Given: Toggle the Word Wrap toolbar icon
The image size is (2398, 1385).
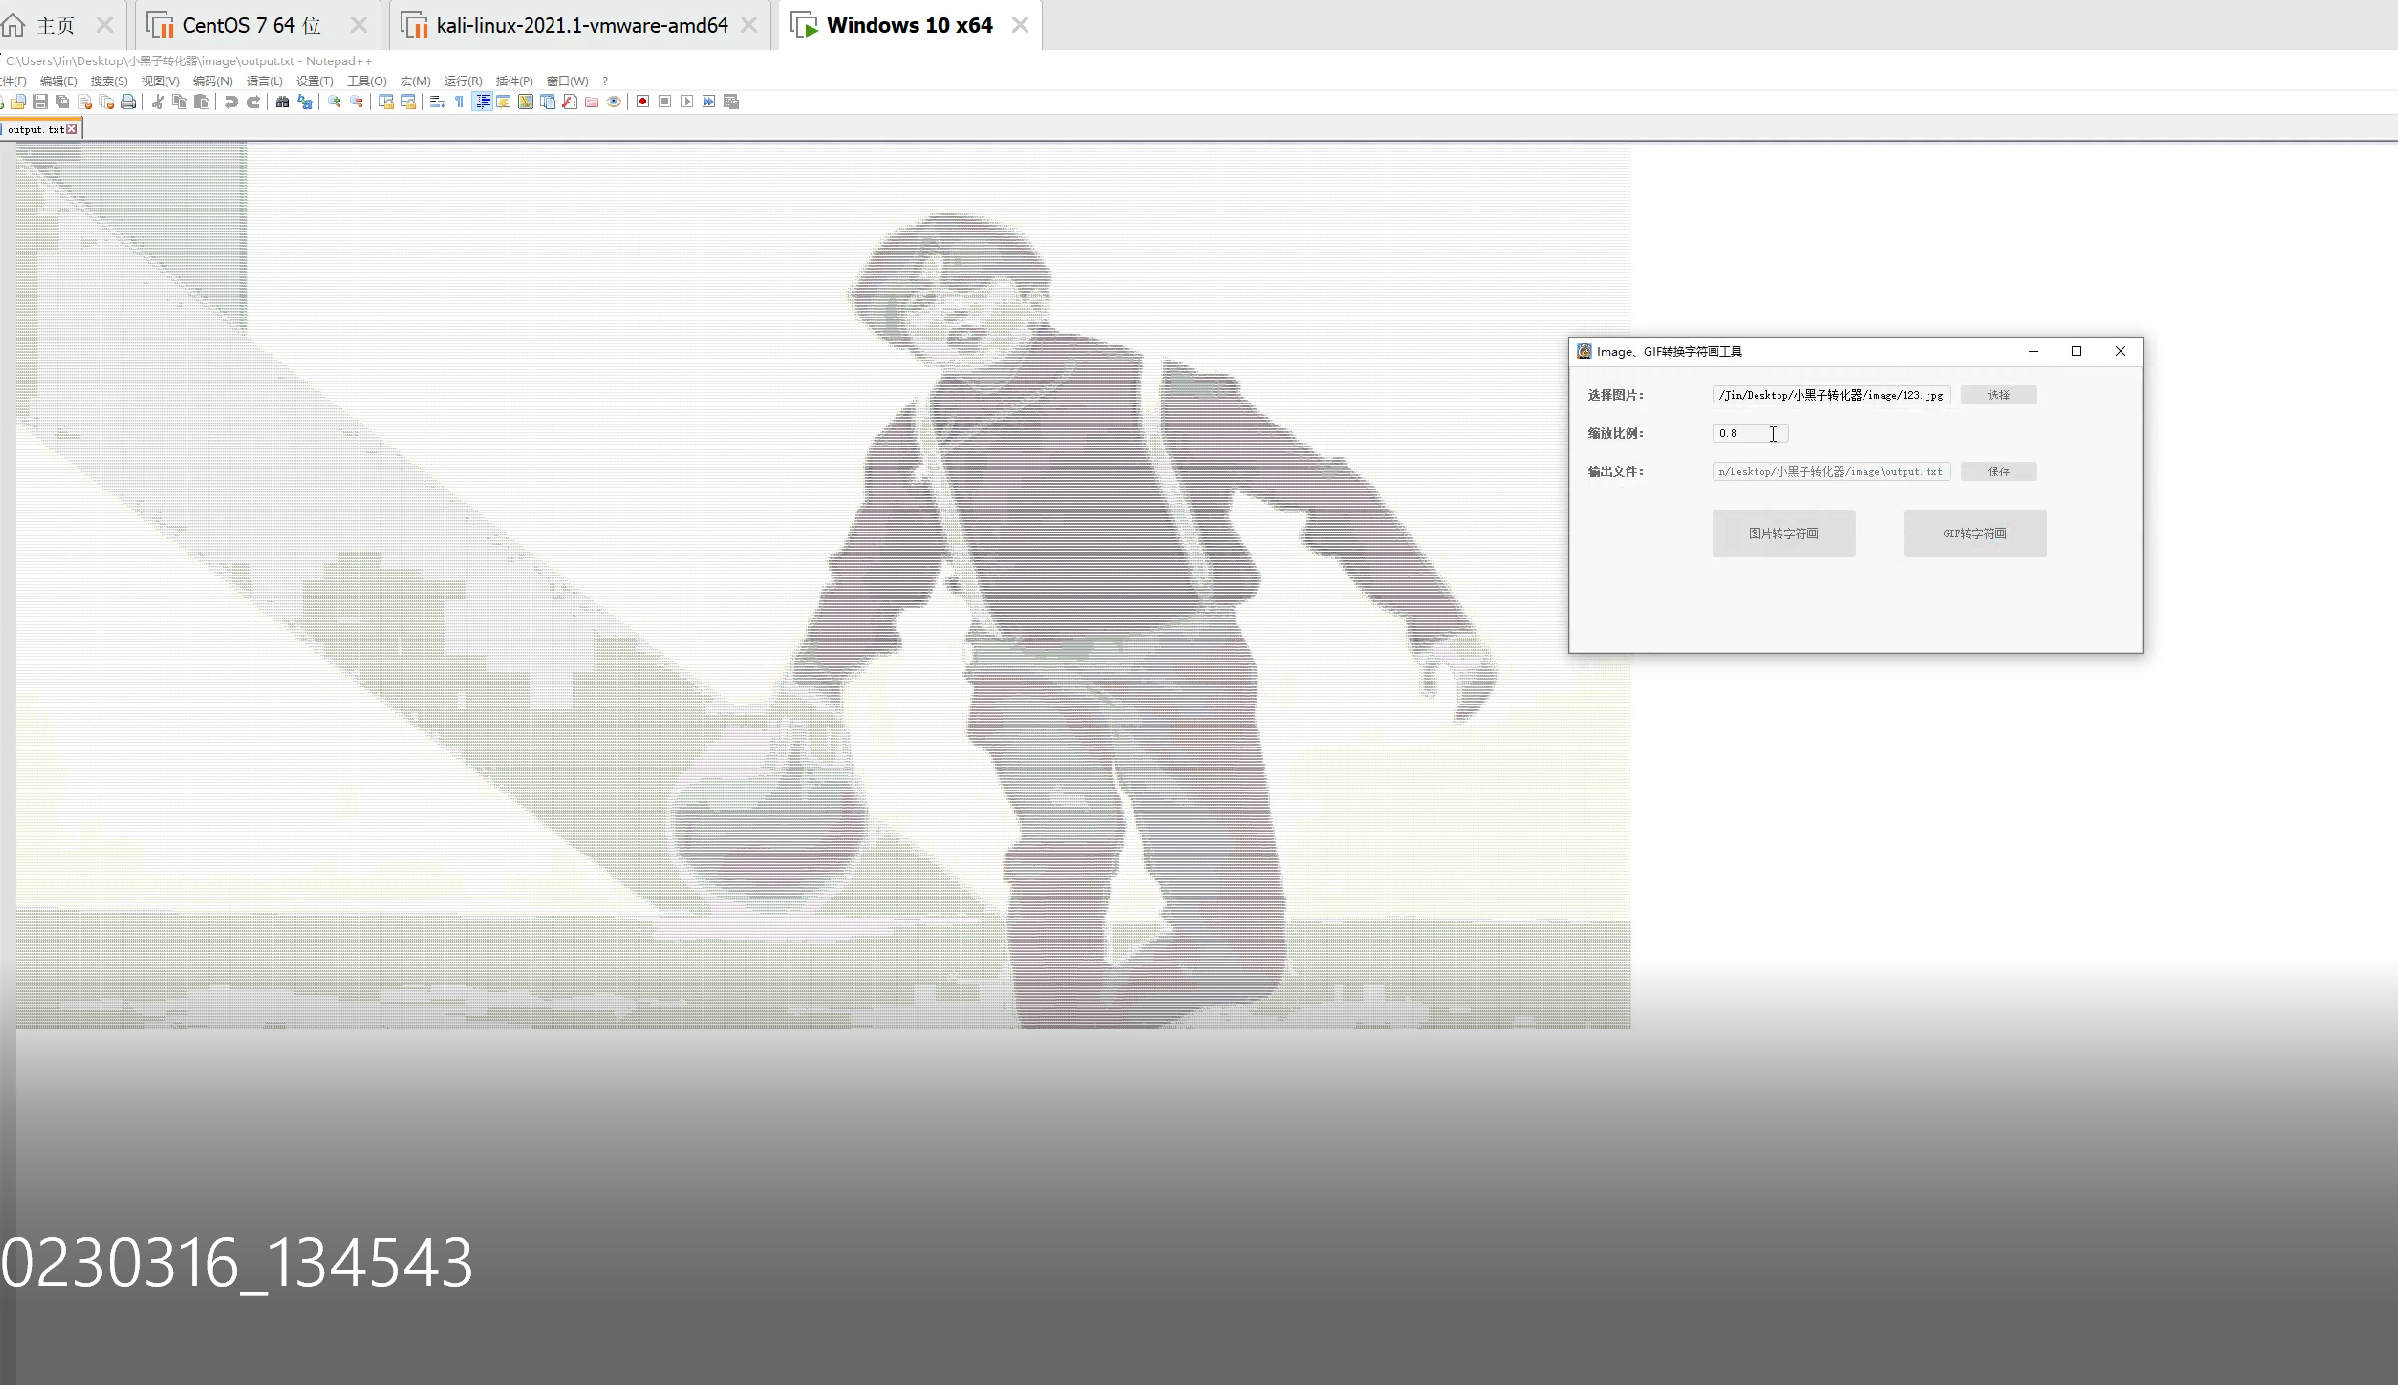Looking at the screenshot, I should (437, 102).
